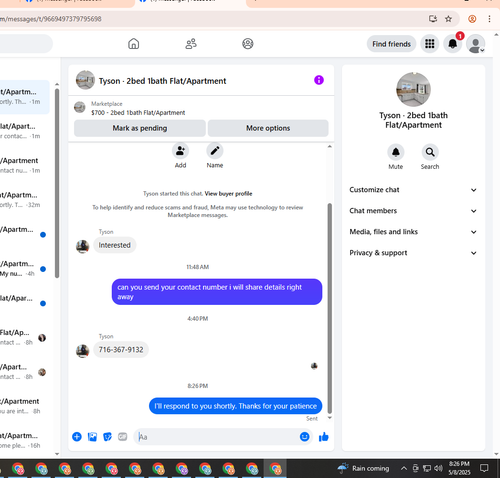Open the Rain coming weather widget
This screenshot has width=500, height=478.
click(x=363, y=468)
